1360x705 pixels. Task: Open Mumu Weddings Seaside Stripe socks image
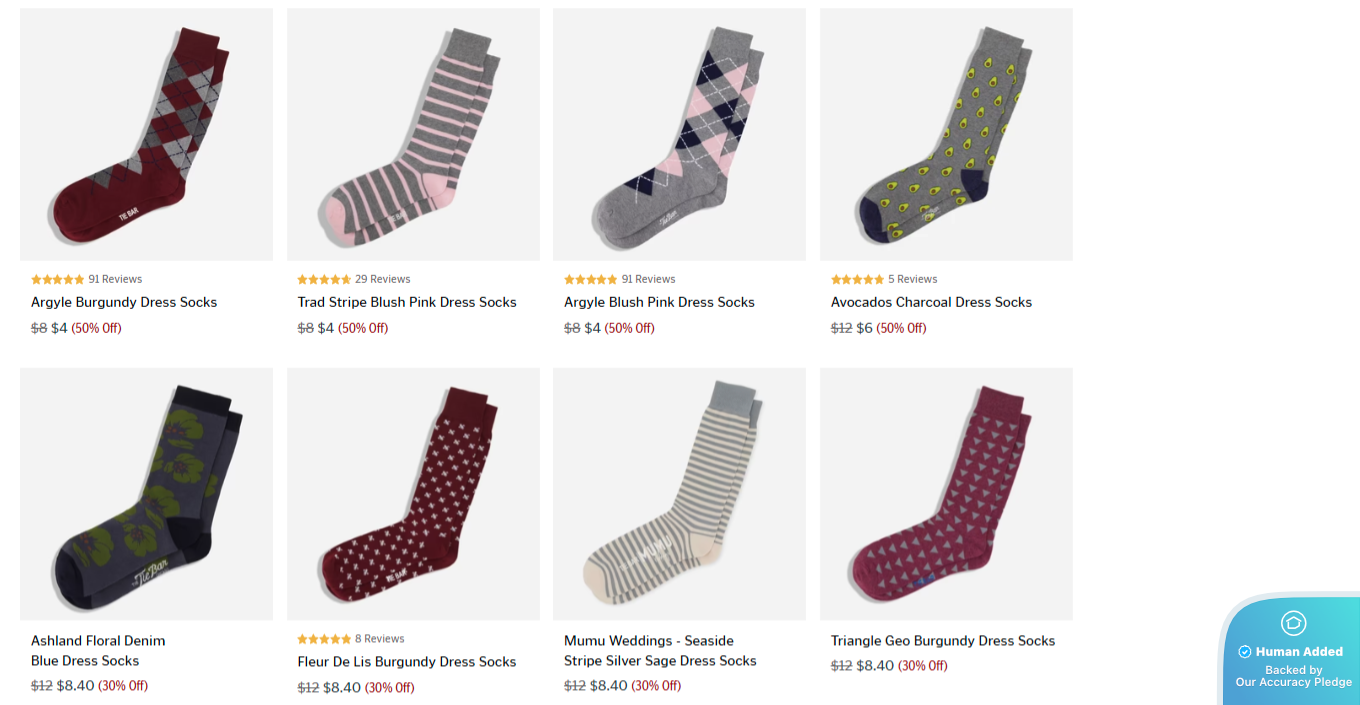pos(679,494)
